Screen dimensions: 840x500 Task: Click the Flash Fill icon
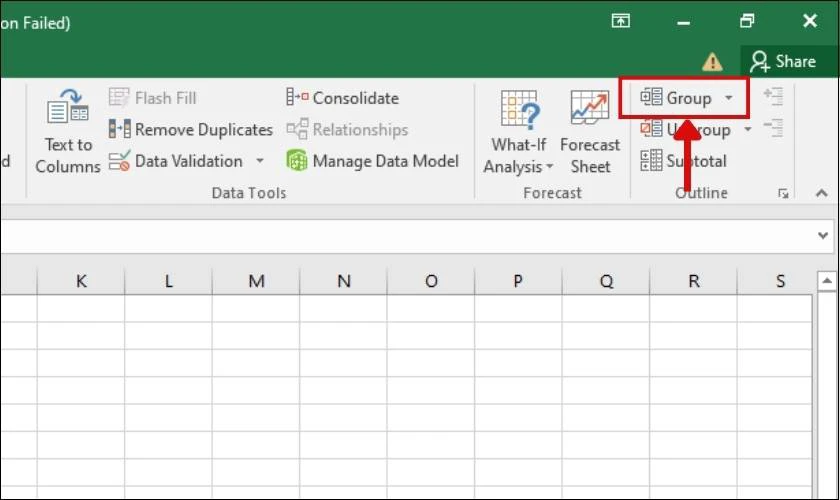(x=118, y=98)
